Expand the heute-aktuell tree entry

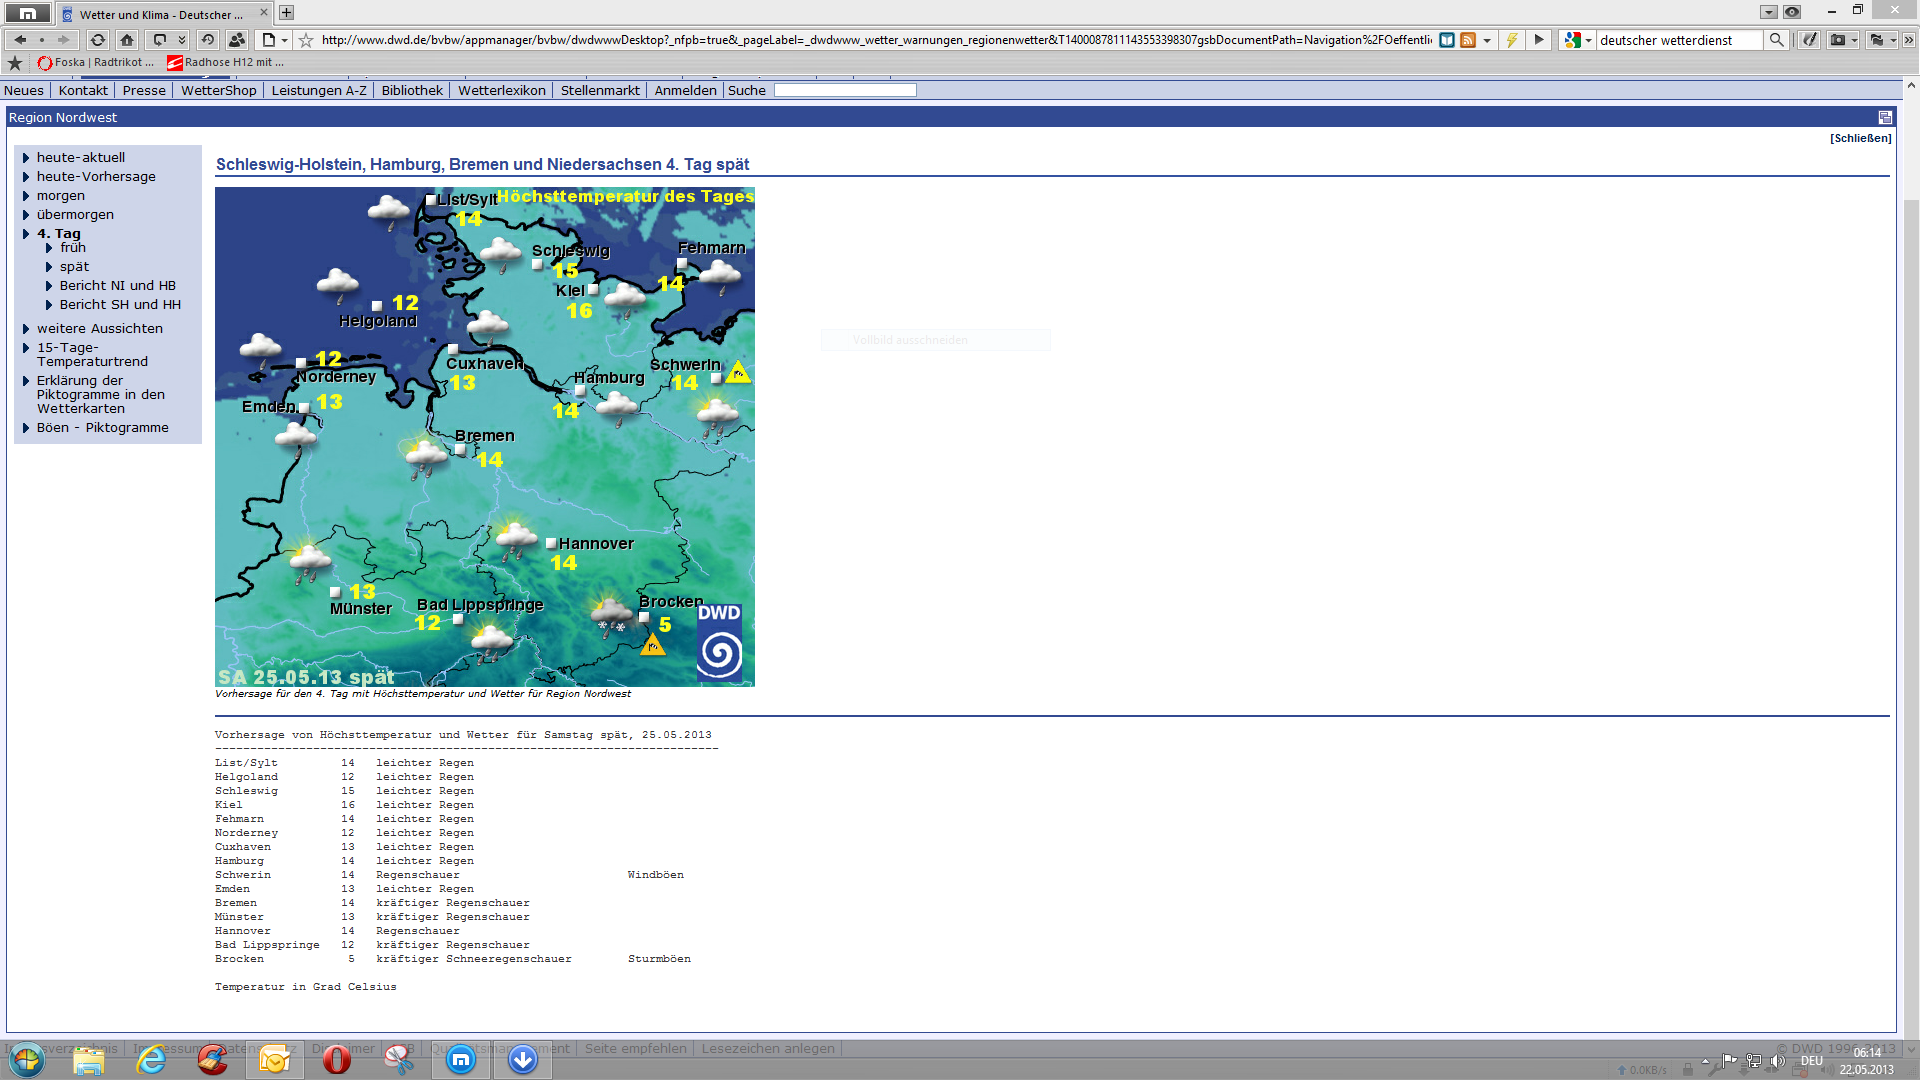(26, 158)
